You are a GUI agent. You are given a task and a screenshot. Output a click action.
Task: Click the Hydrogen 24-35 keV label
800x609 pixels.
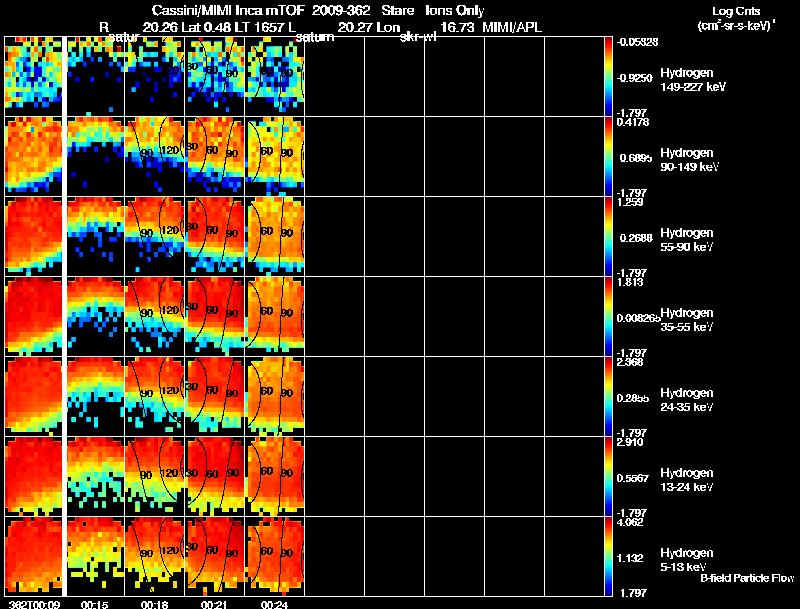coord(687,400)
